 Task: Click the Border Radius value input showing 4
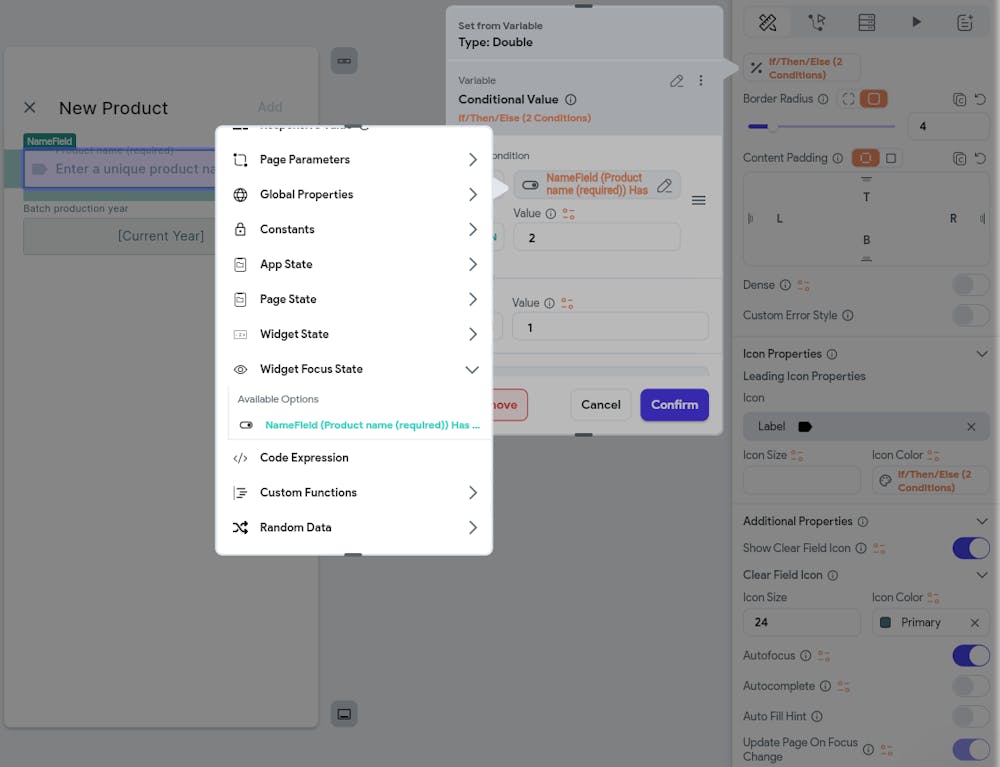pos(948,126)
